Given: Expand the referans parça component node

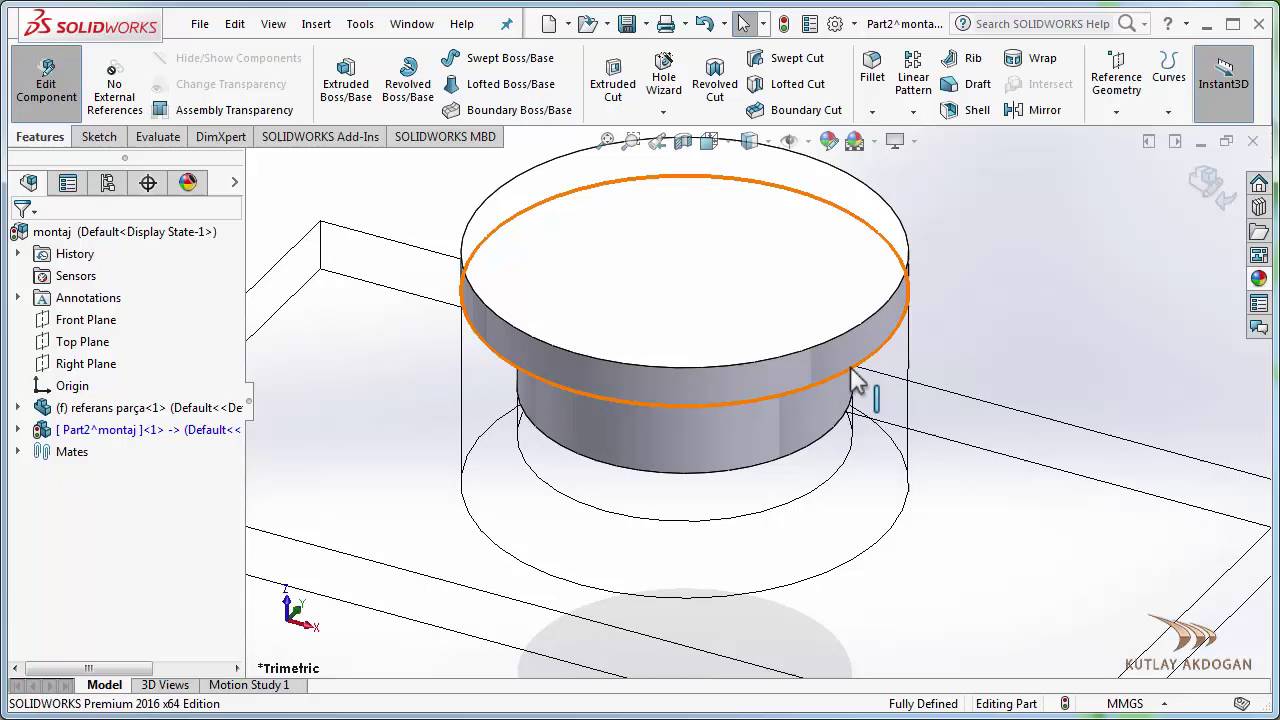Looking at the screenshot, I should (x=17, y=408).
